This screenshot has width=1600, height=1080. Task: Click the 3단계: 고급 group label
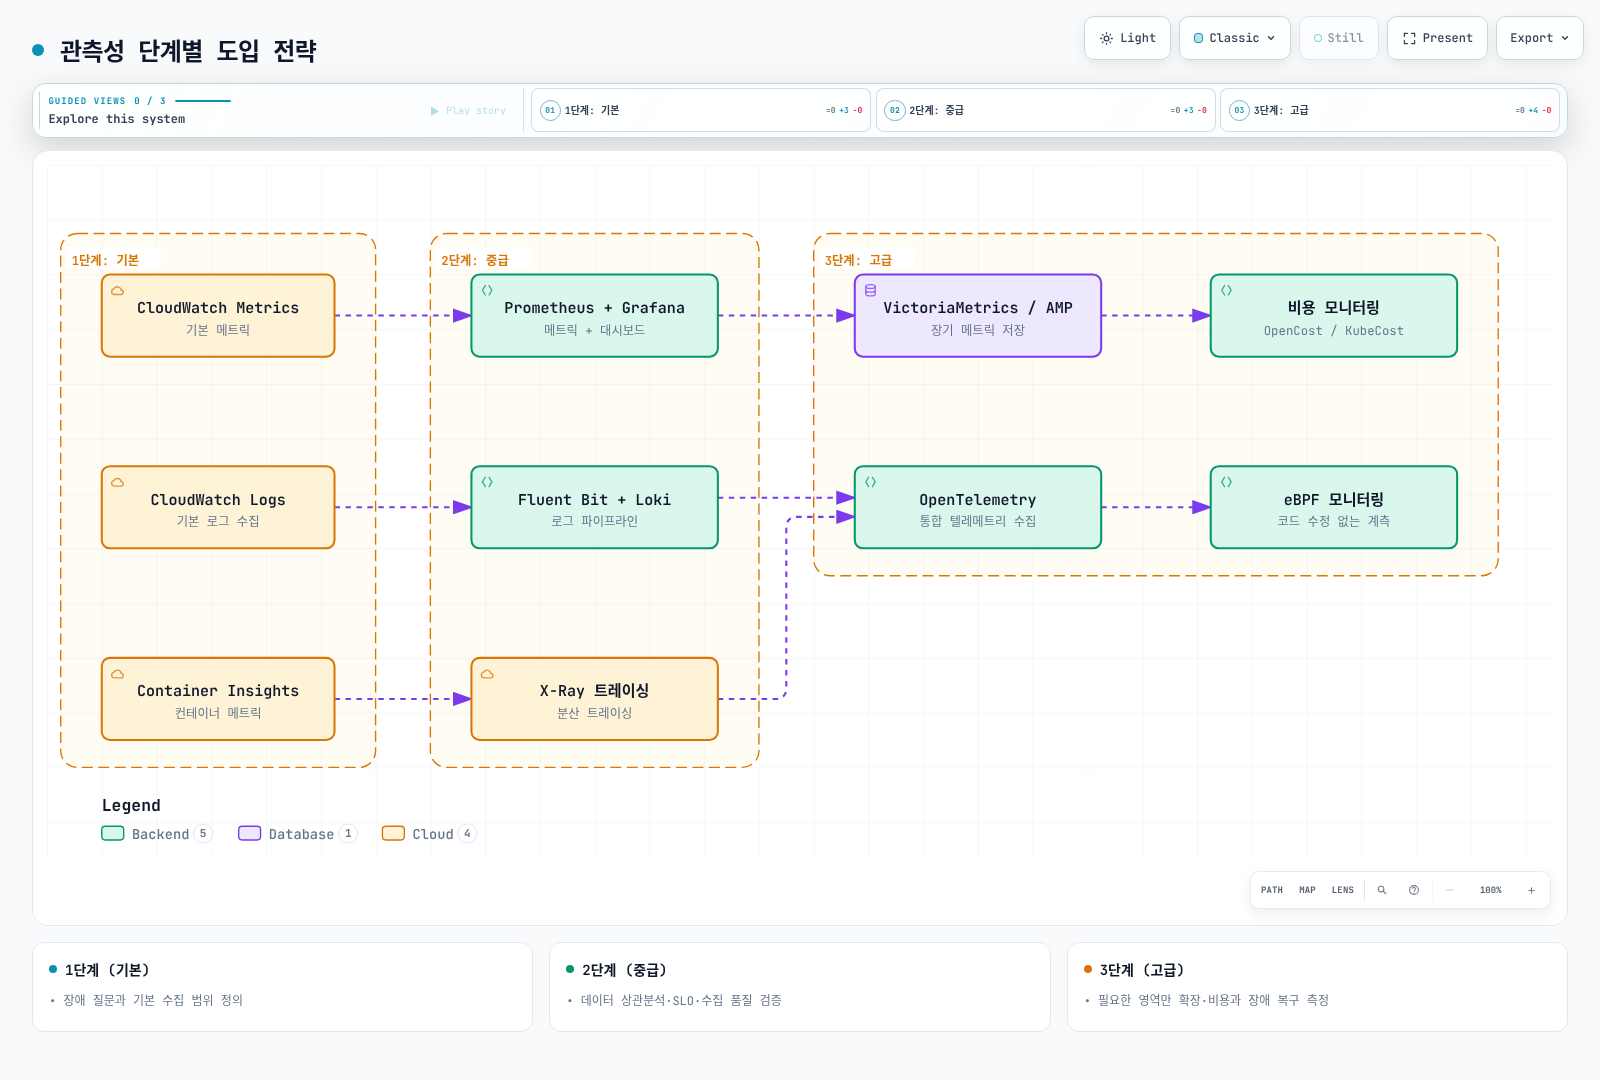(x=858, y=260)
